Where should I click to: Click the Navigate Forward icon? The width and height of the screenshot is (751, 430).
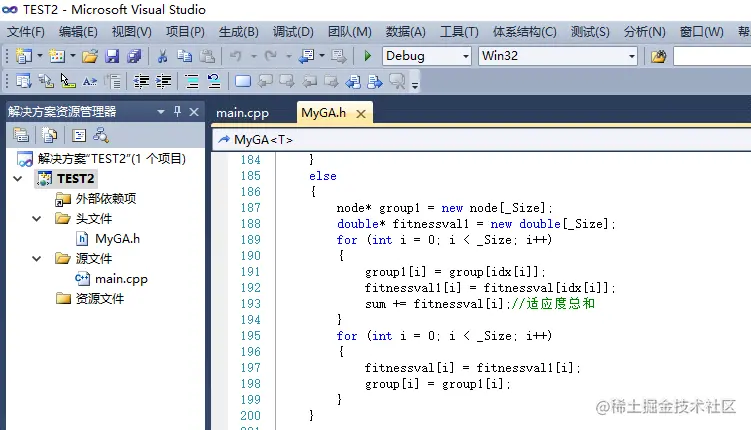click(x=339, y=57)
